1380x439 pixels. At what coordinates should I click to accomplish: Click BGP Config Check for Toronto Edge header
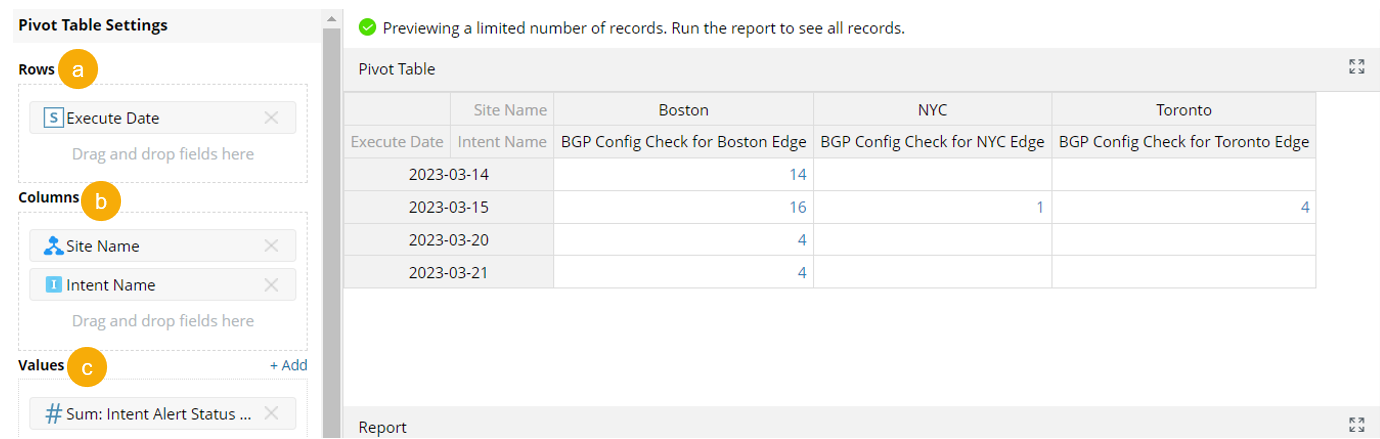click(x=1183, y=142)
